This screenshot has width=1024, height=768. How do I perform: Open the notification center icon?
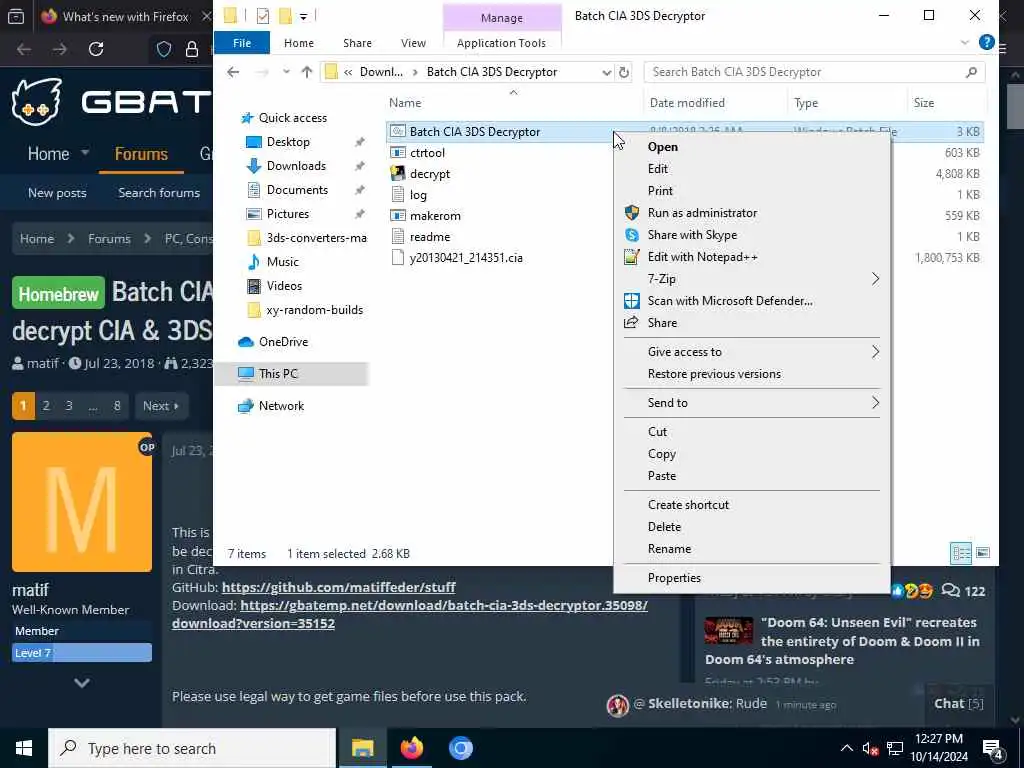point(992,748)
